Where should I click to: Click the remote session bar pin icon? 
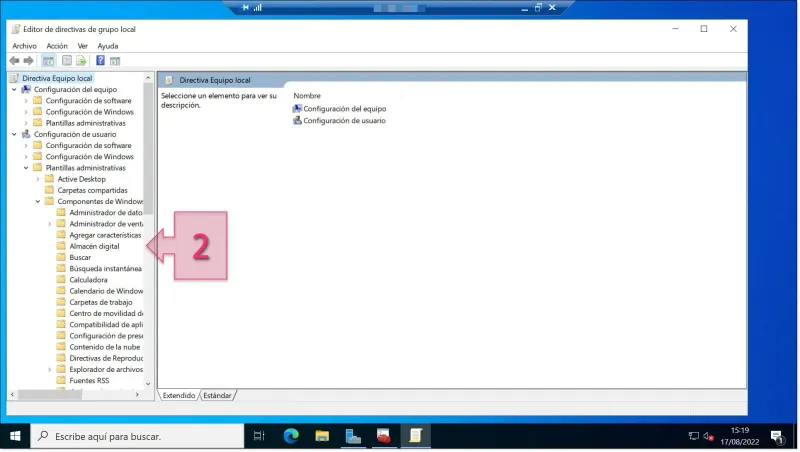tap(246, 7)
